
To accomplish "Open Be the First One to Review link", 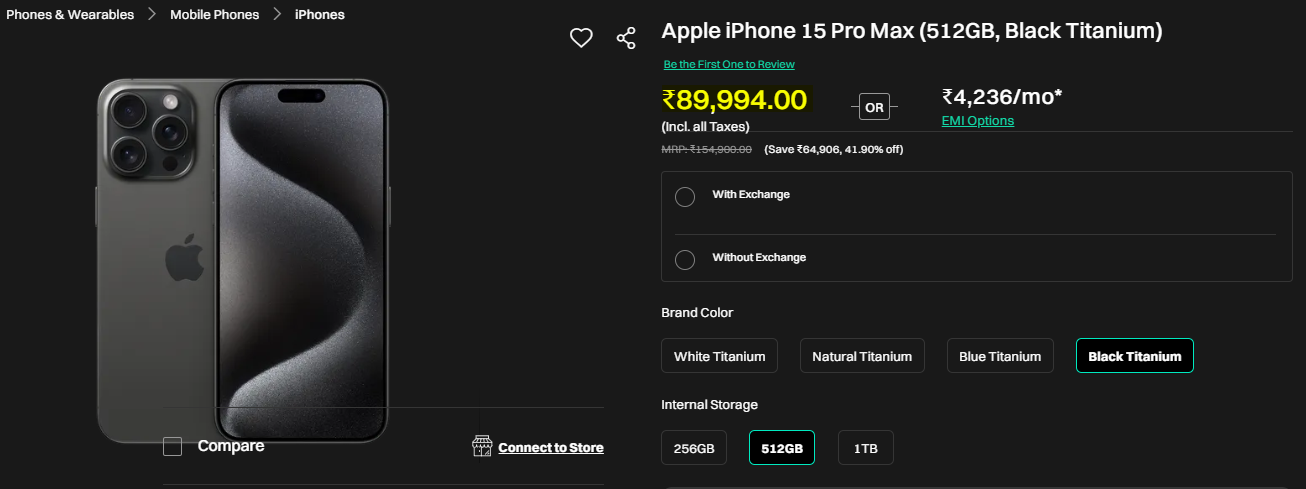I will (x=729, y=65).
